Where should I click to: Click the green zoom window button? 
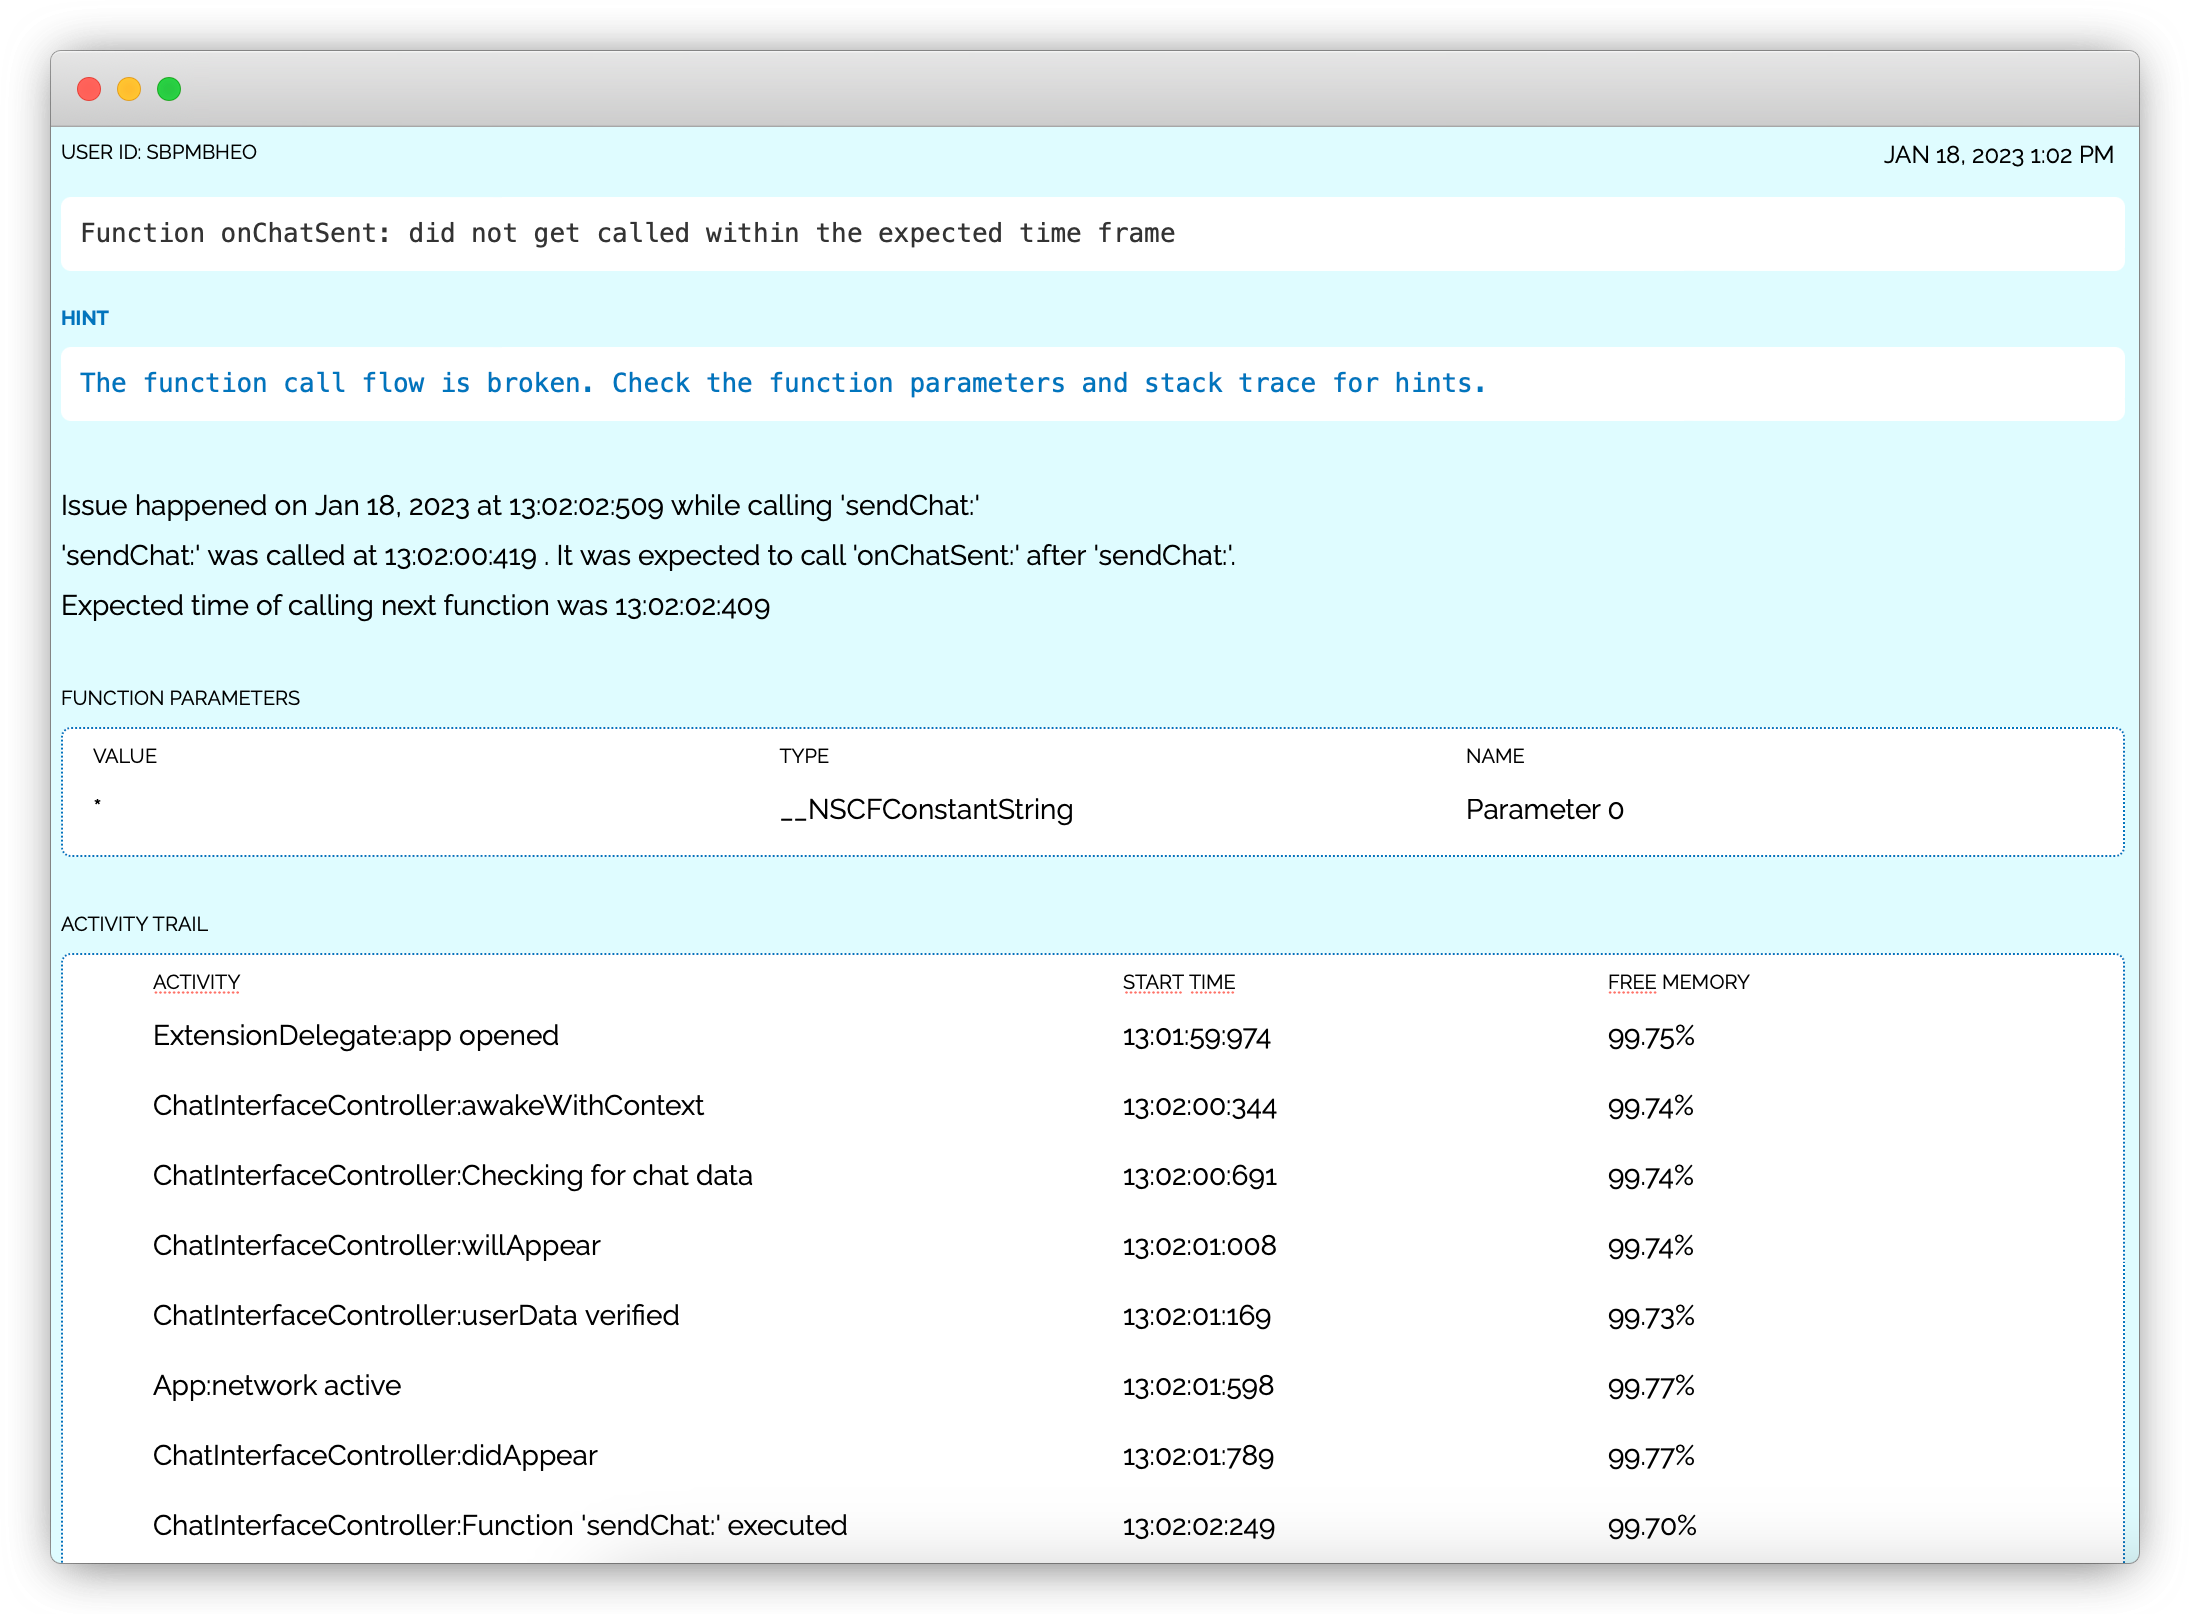coord(169,89)
